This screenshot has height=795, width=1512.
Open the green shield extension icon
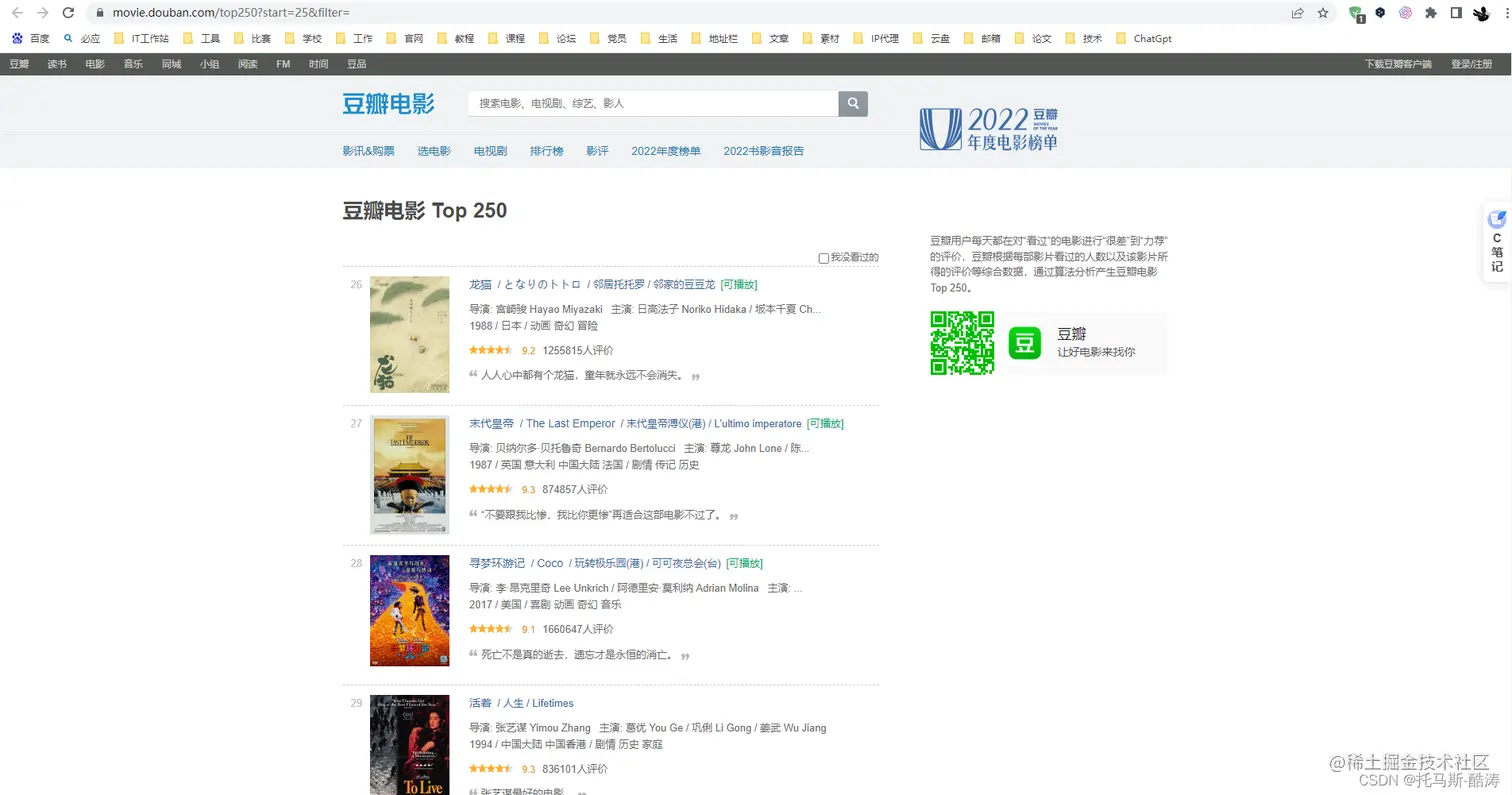pos(1356,14)
